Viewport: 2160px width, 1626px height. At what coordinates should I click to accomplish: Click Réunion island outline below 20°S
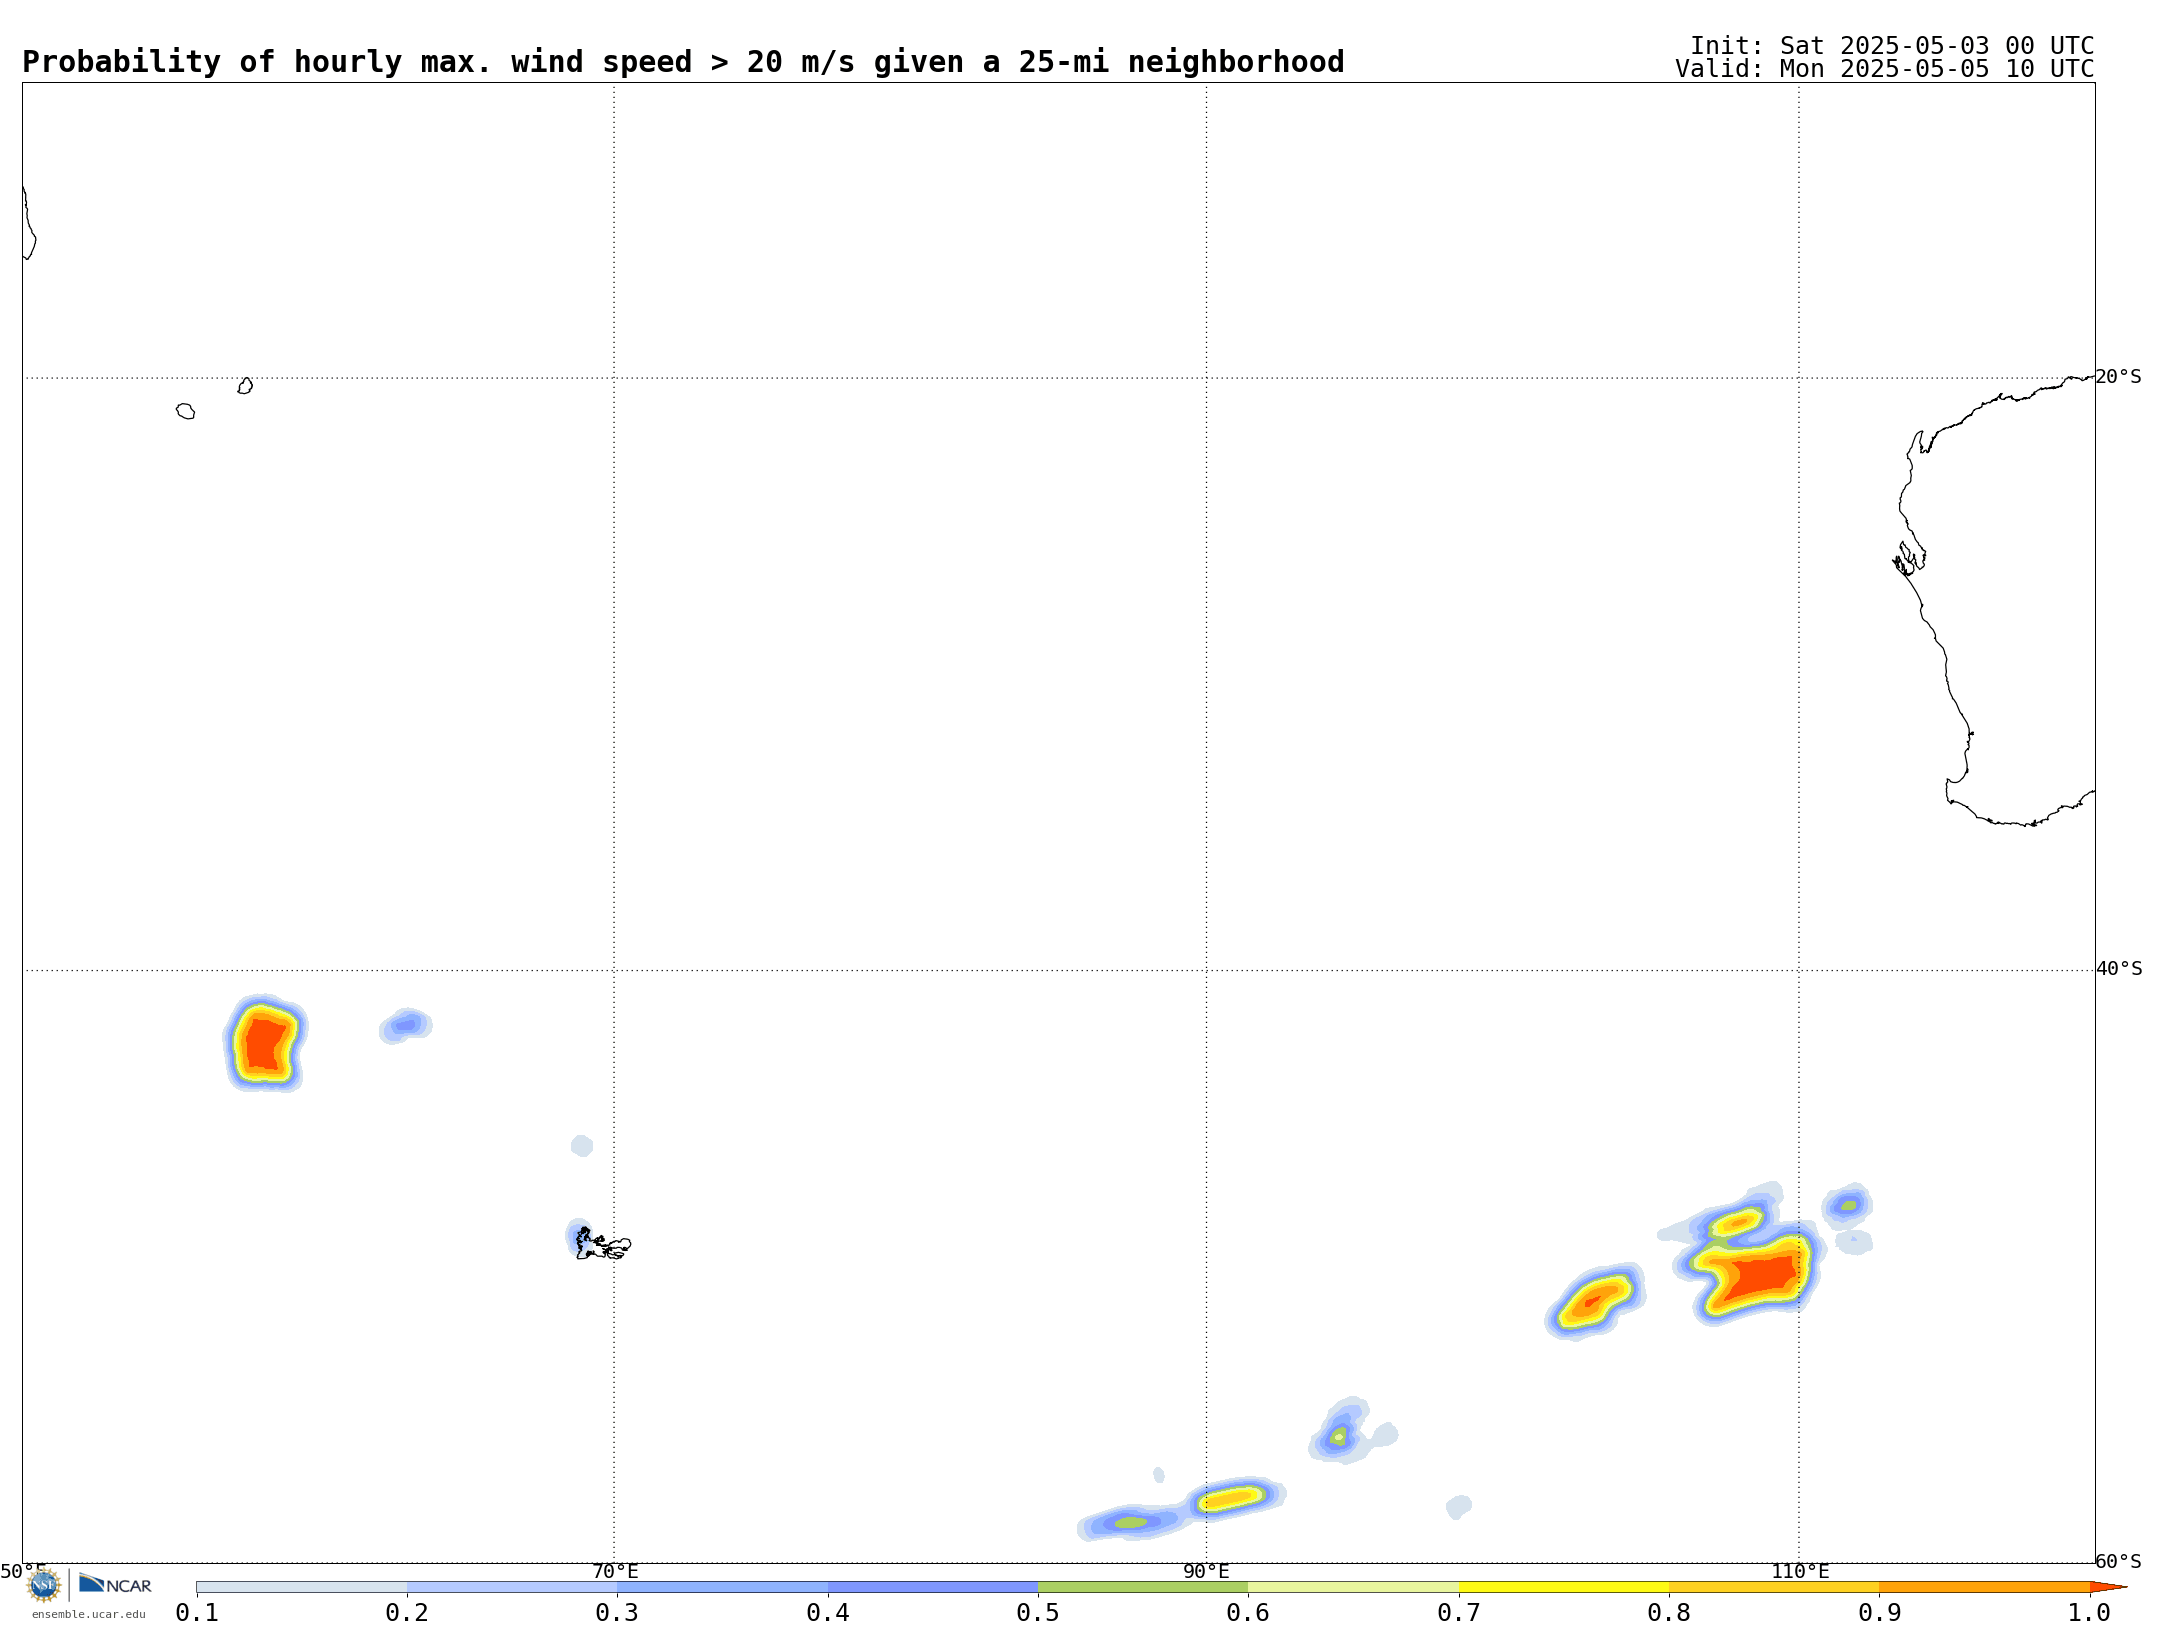click(x=185, y=411)
